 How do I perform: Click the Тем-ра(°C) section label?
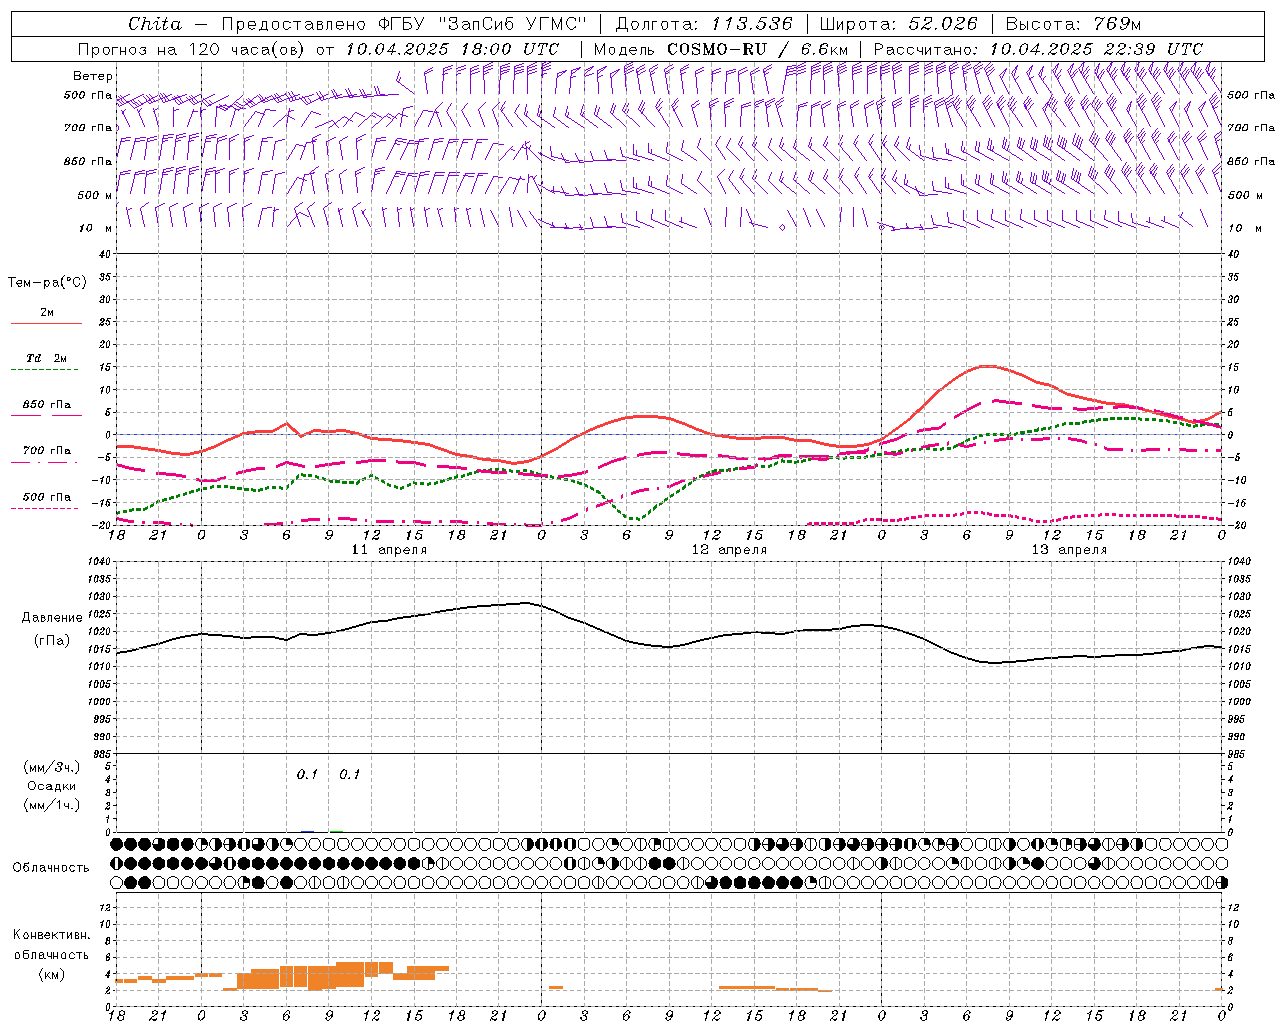tap(47, 283)
